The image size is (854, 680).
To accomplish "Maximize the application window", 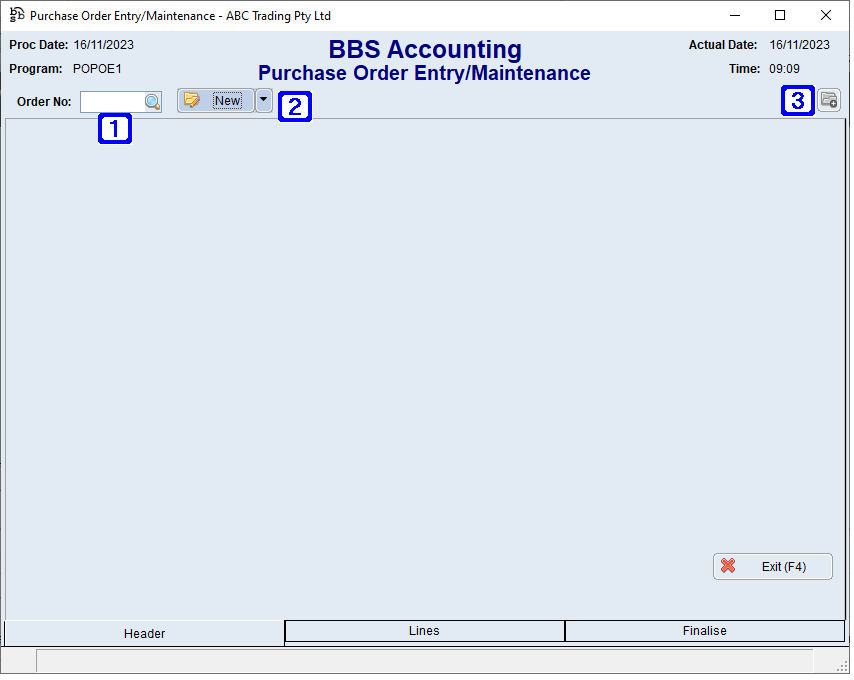I will [x=781, y=15].
